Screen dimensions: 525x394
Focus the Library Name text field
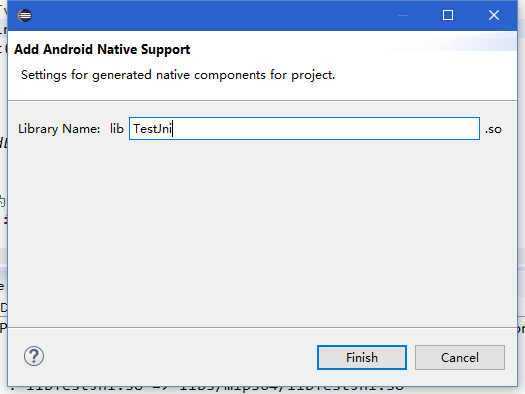(x=304, y=129)
